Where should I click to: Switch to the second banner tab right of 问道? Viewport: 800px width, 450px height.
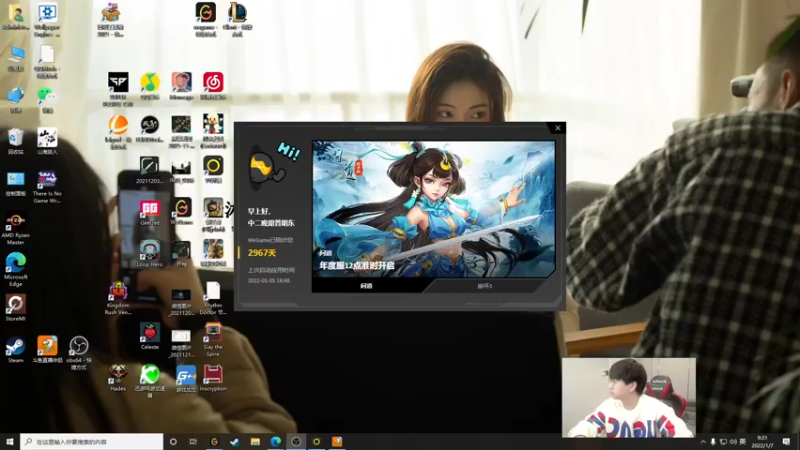click(485, 286)
